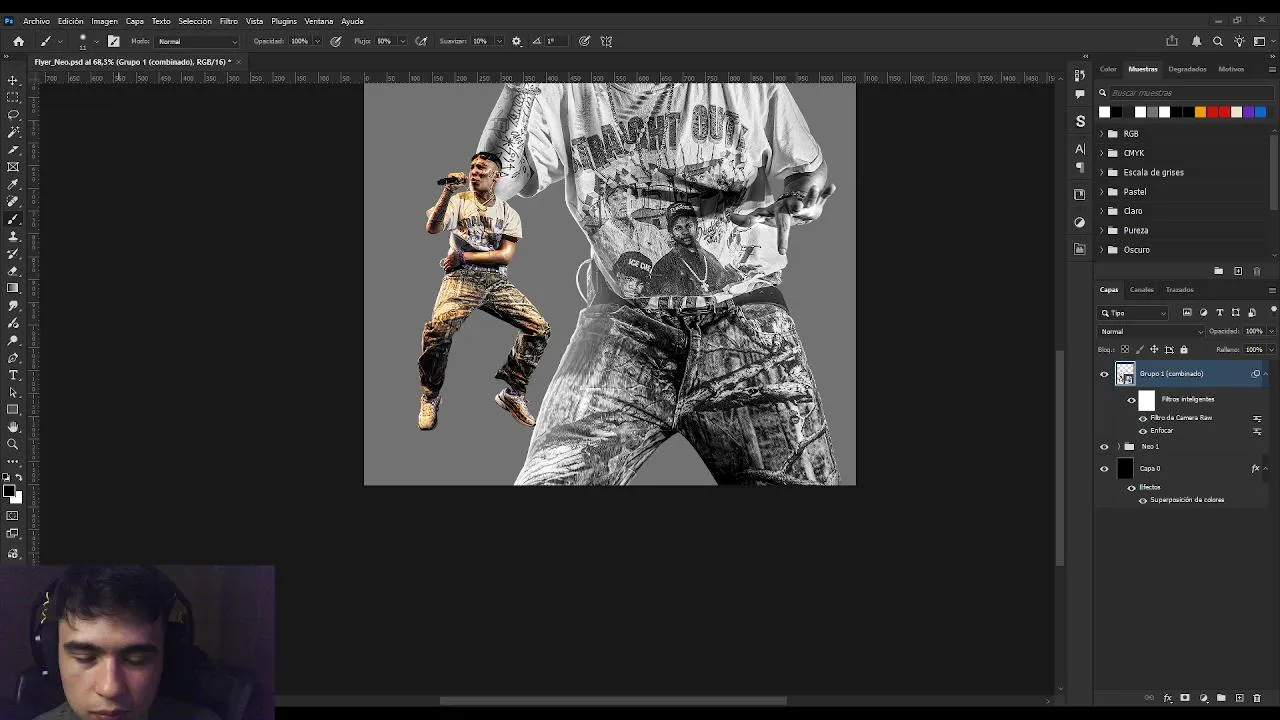This screenshot has width=1280, height=720.
Task: Select the Clone Stamp tool
Action: (x=13, y=236)
